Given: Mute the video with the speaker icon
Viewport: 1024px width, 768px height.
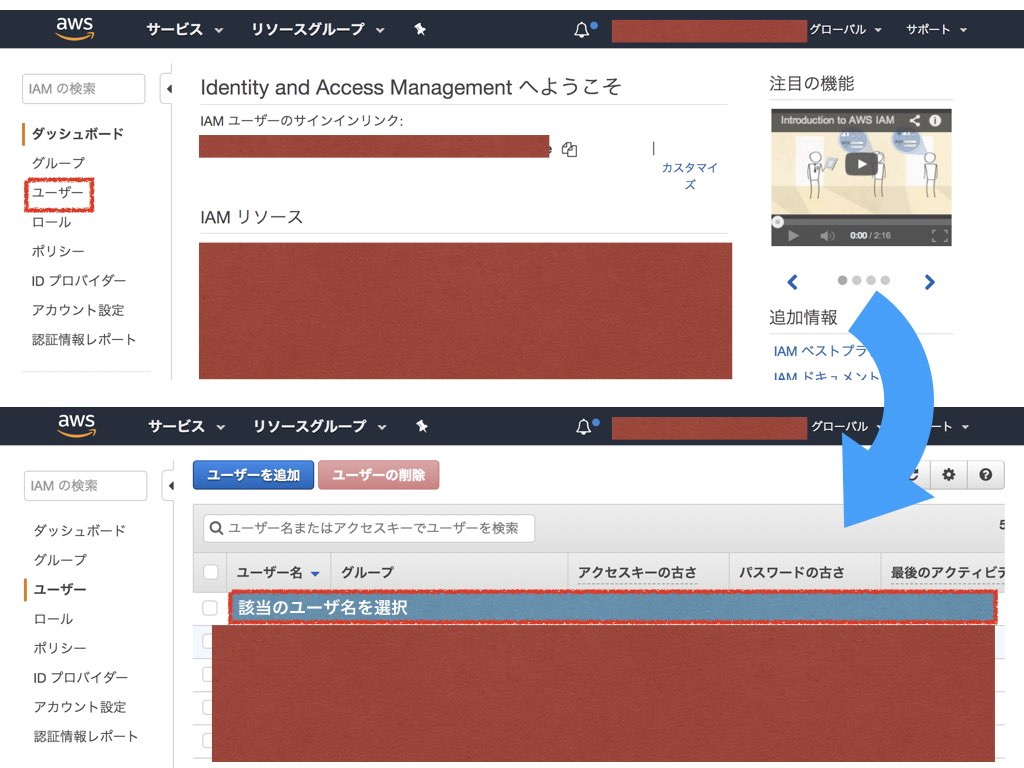Looking at the screenshot, I should tap(827, 236).
